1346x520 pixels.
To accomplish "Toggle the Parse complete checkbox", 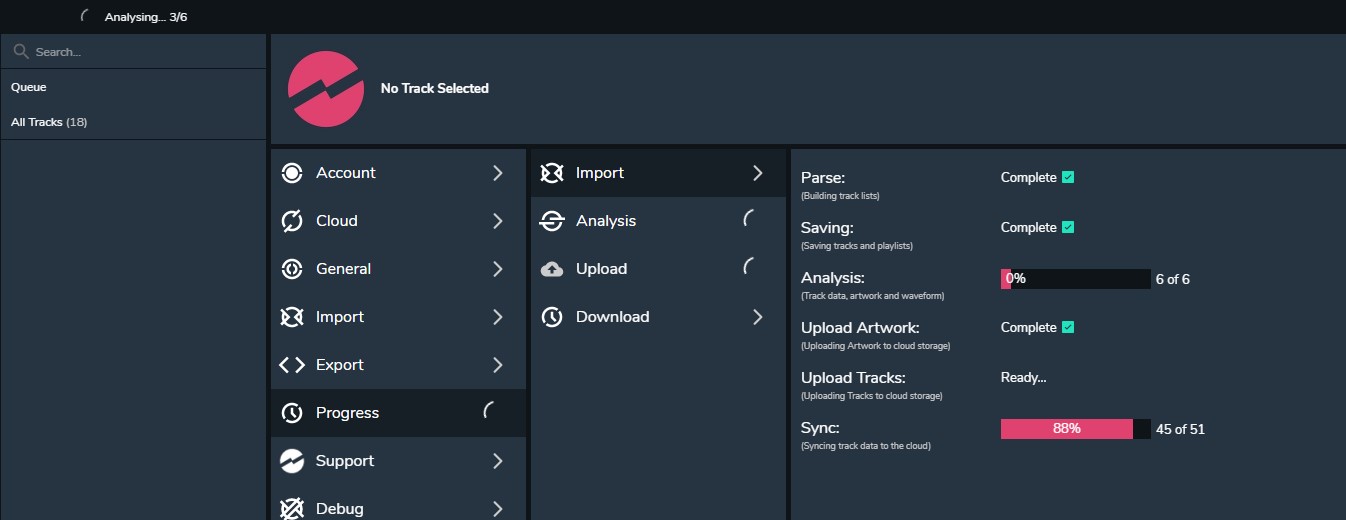I will point(1068,178).
